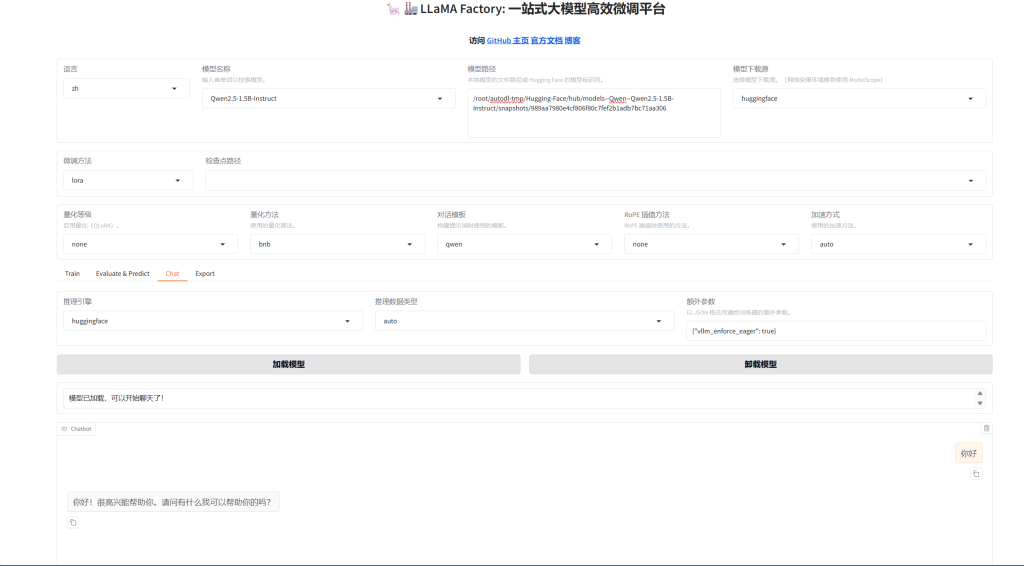Image resolution: width=1024 pixels, height=566 pixels.
Task: Open the inference engine dropdown huggingface
Action: 213,321
